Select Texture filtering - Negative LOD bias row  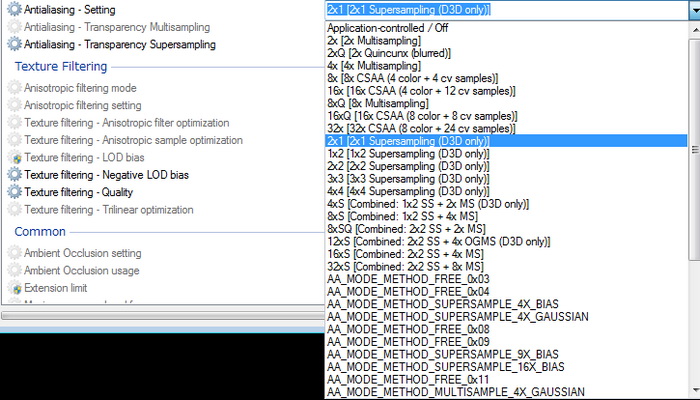[162, 175]
